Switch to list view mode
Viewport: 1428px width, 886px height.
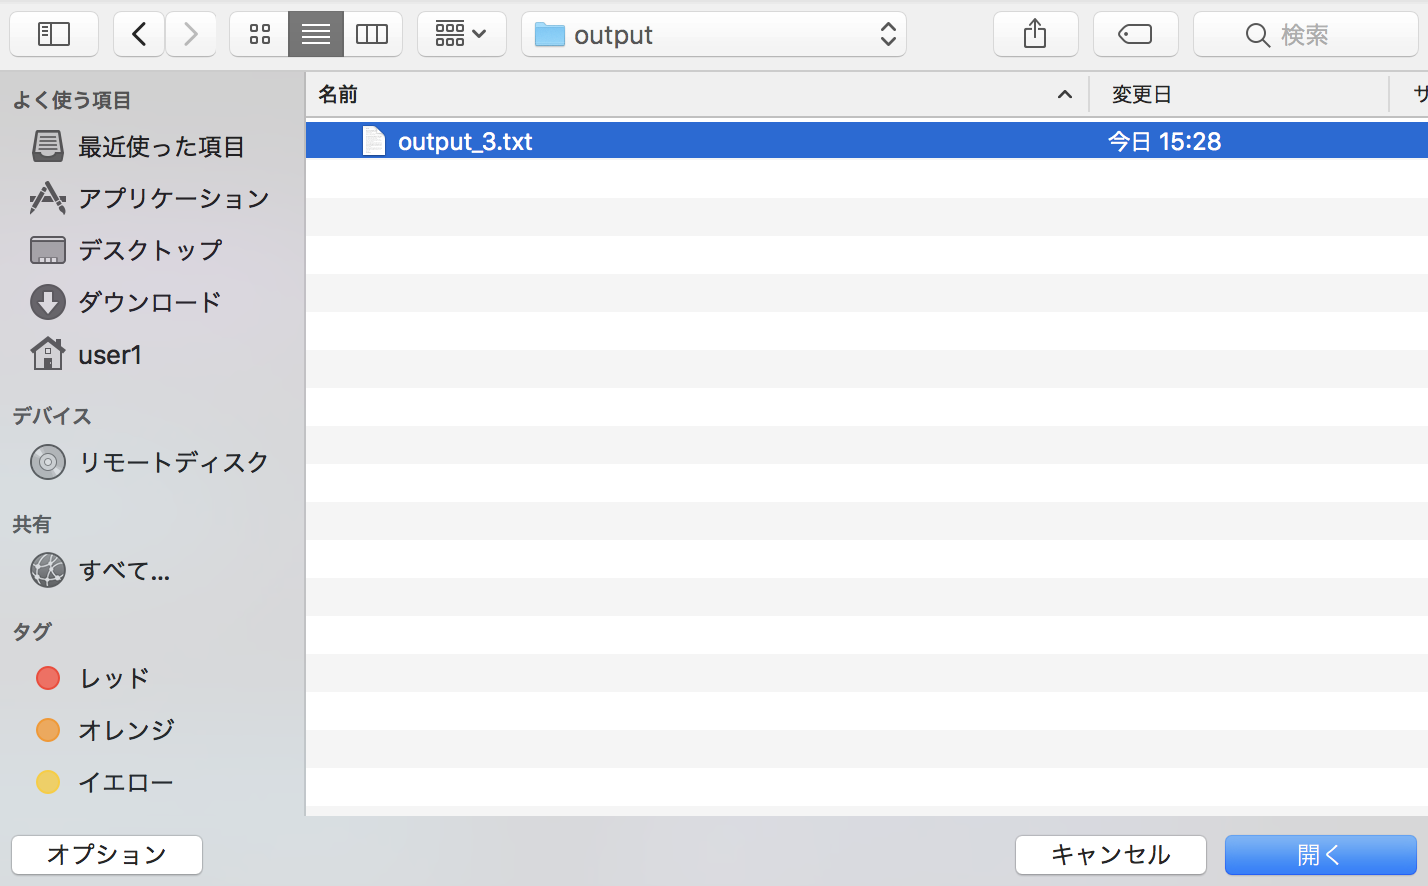[x=316, y=35]
